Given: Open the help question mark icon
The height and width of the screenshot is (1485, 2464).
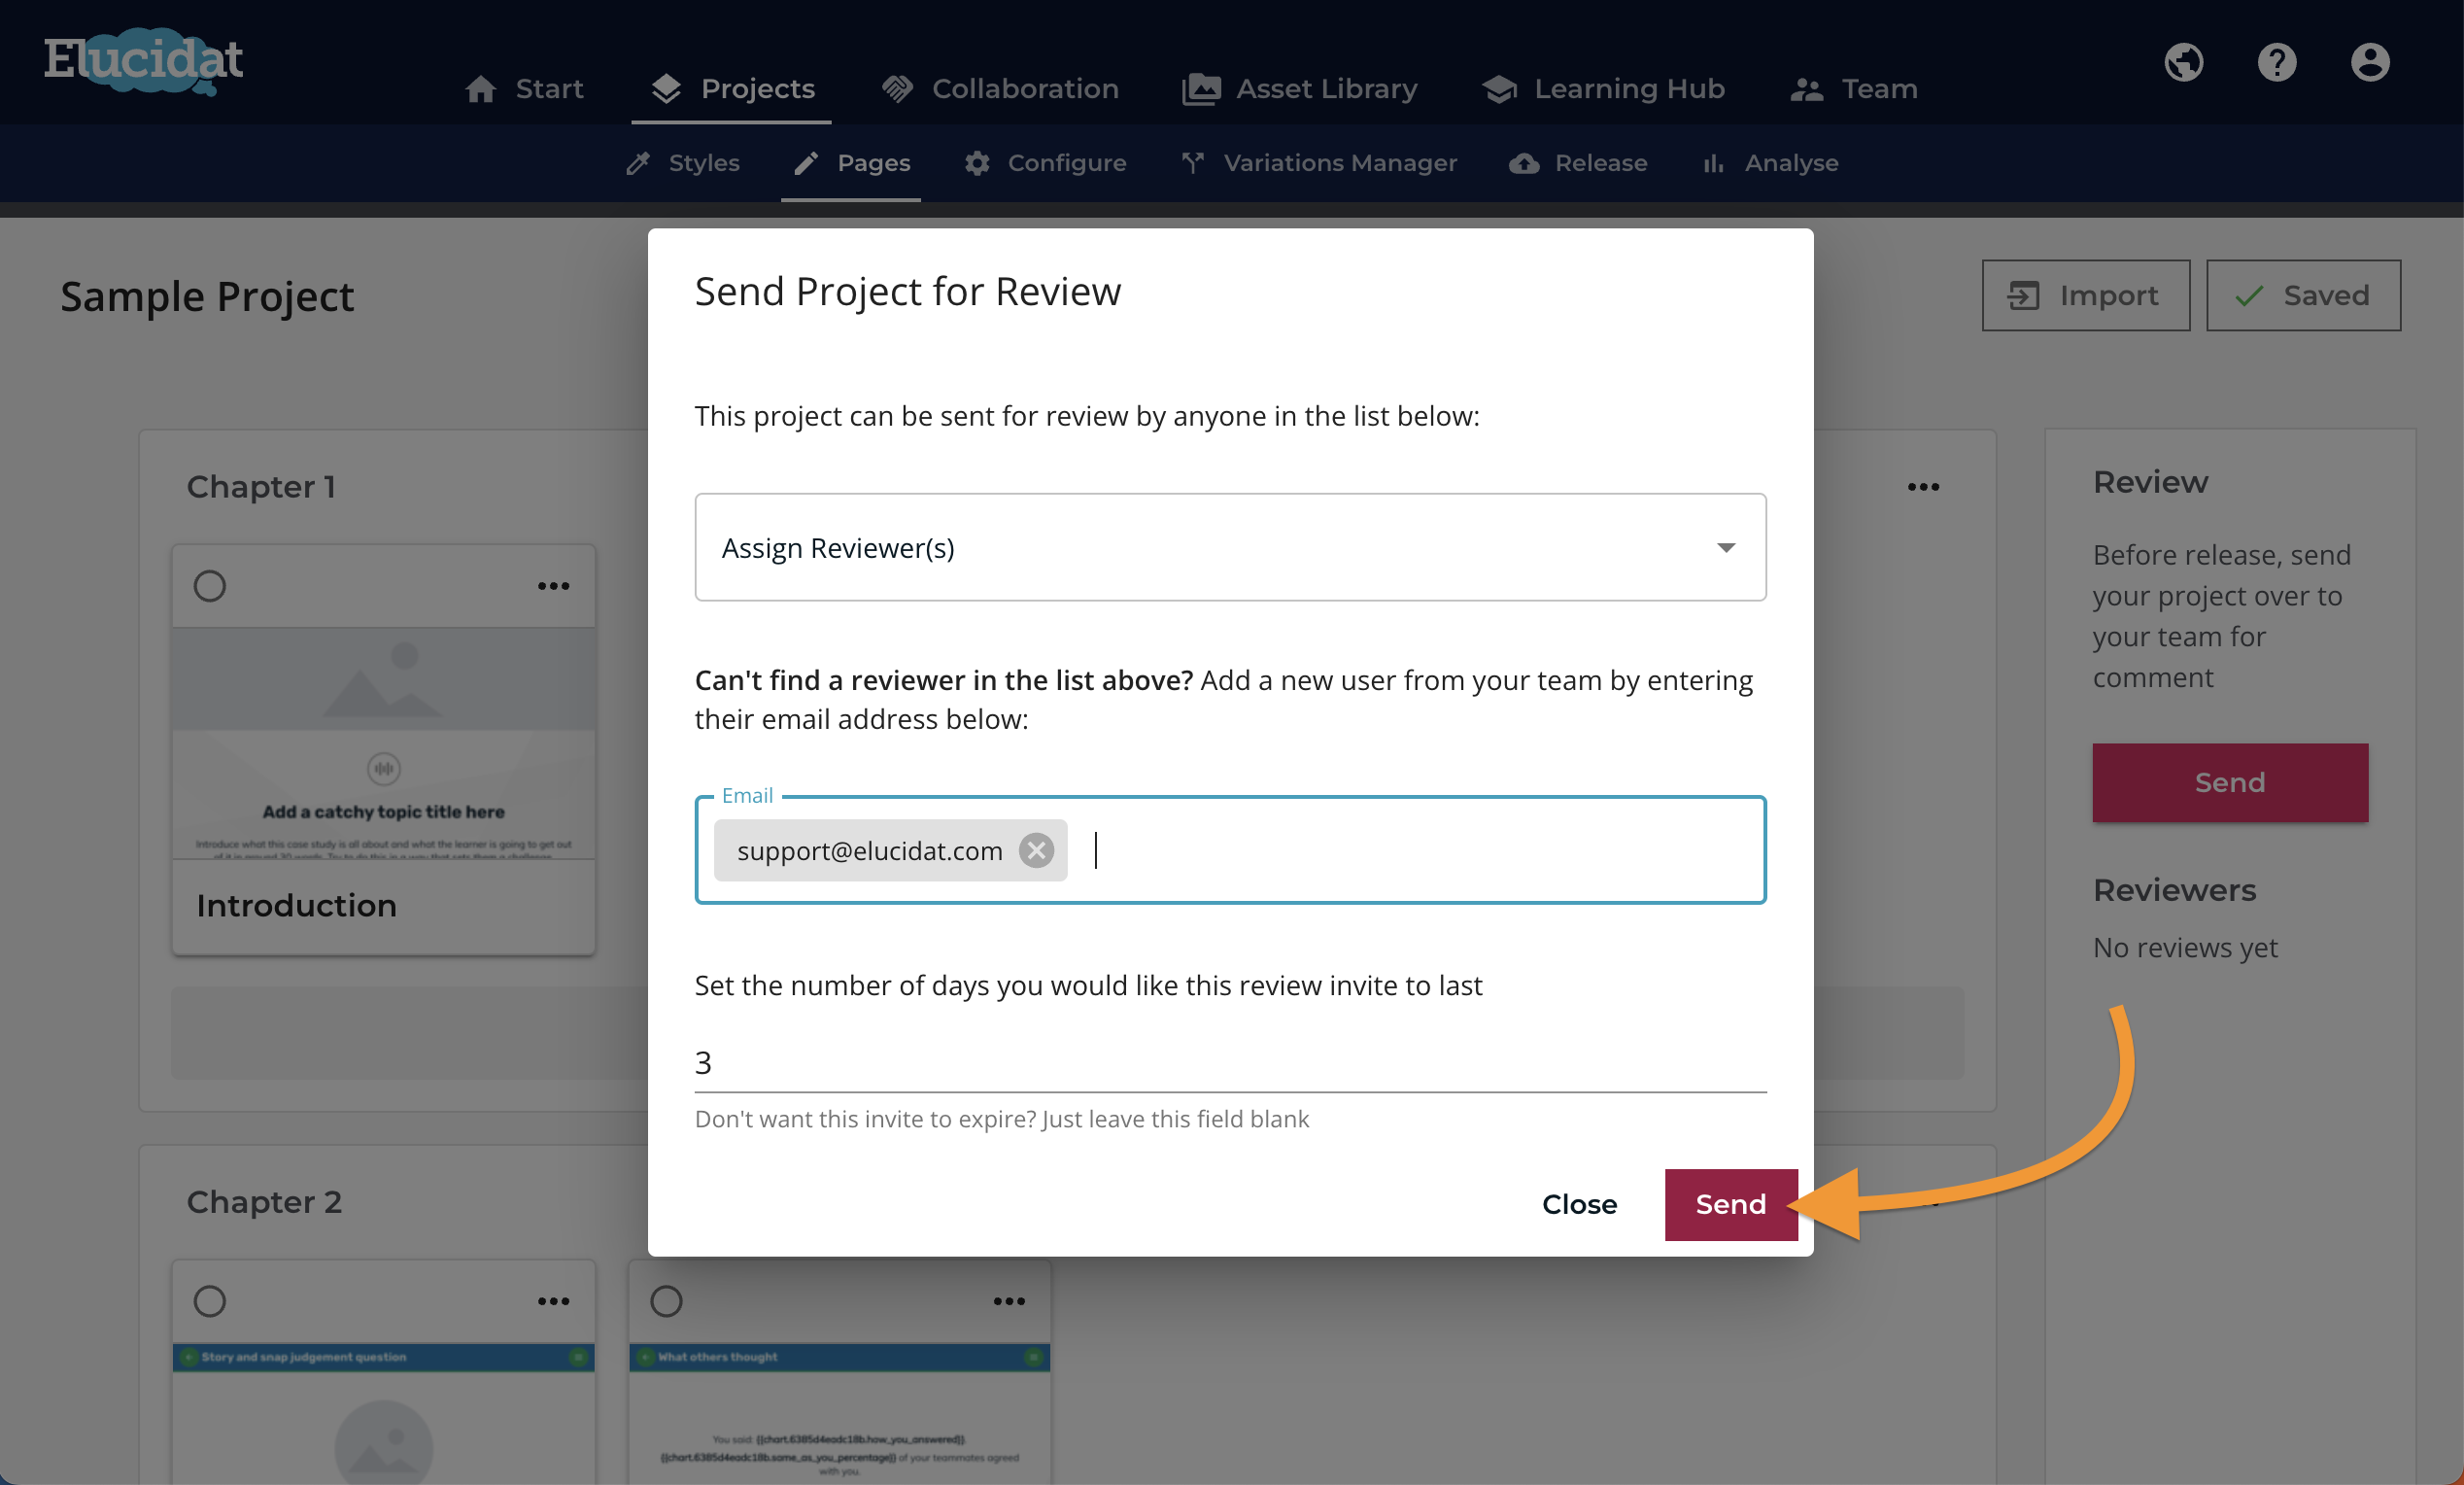Looking at the screenshot, I should point(2276,62).
